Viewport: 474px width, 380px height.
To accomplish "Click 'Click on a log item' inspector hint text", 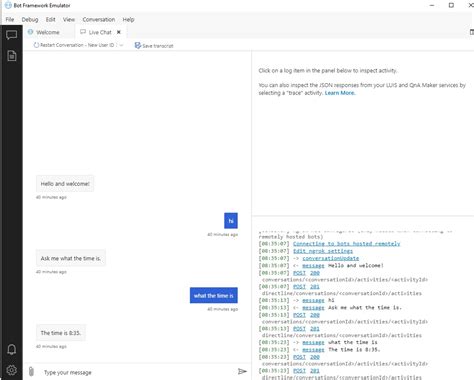I will [328, 71].
